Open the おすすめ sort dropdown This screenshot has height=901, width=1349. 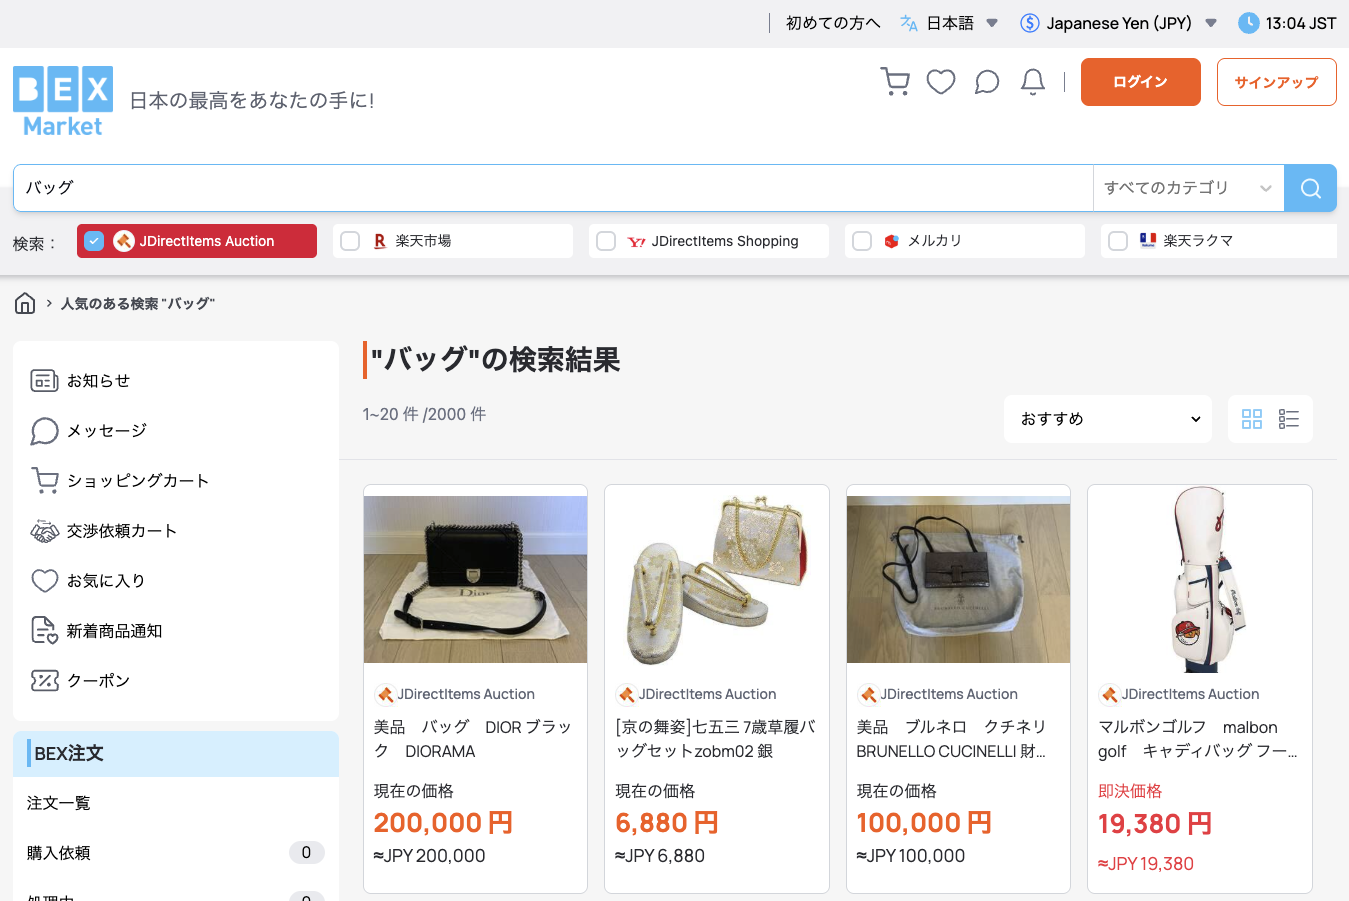click(x=1108, y=419)
